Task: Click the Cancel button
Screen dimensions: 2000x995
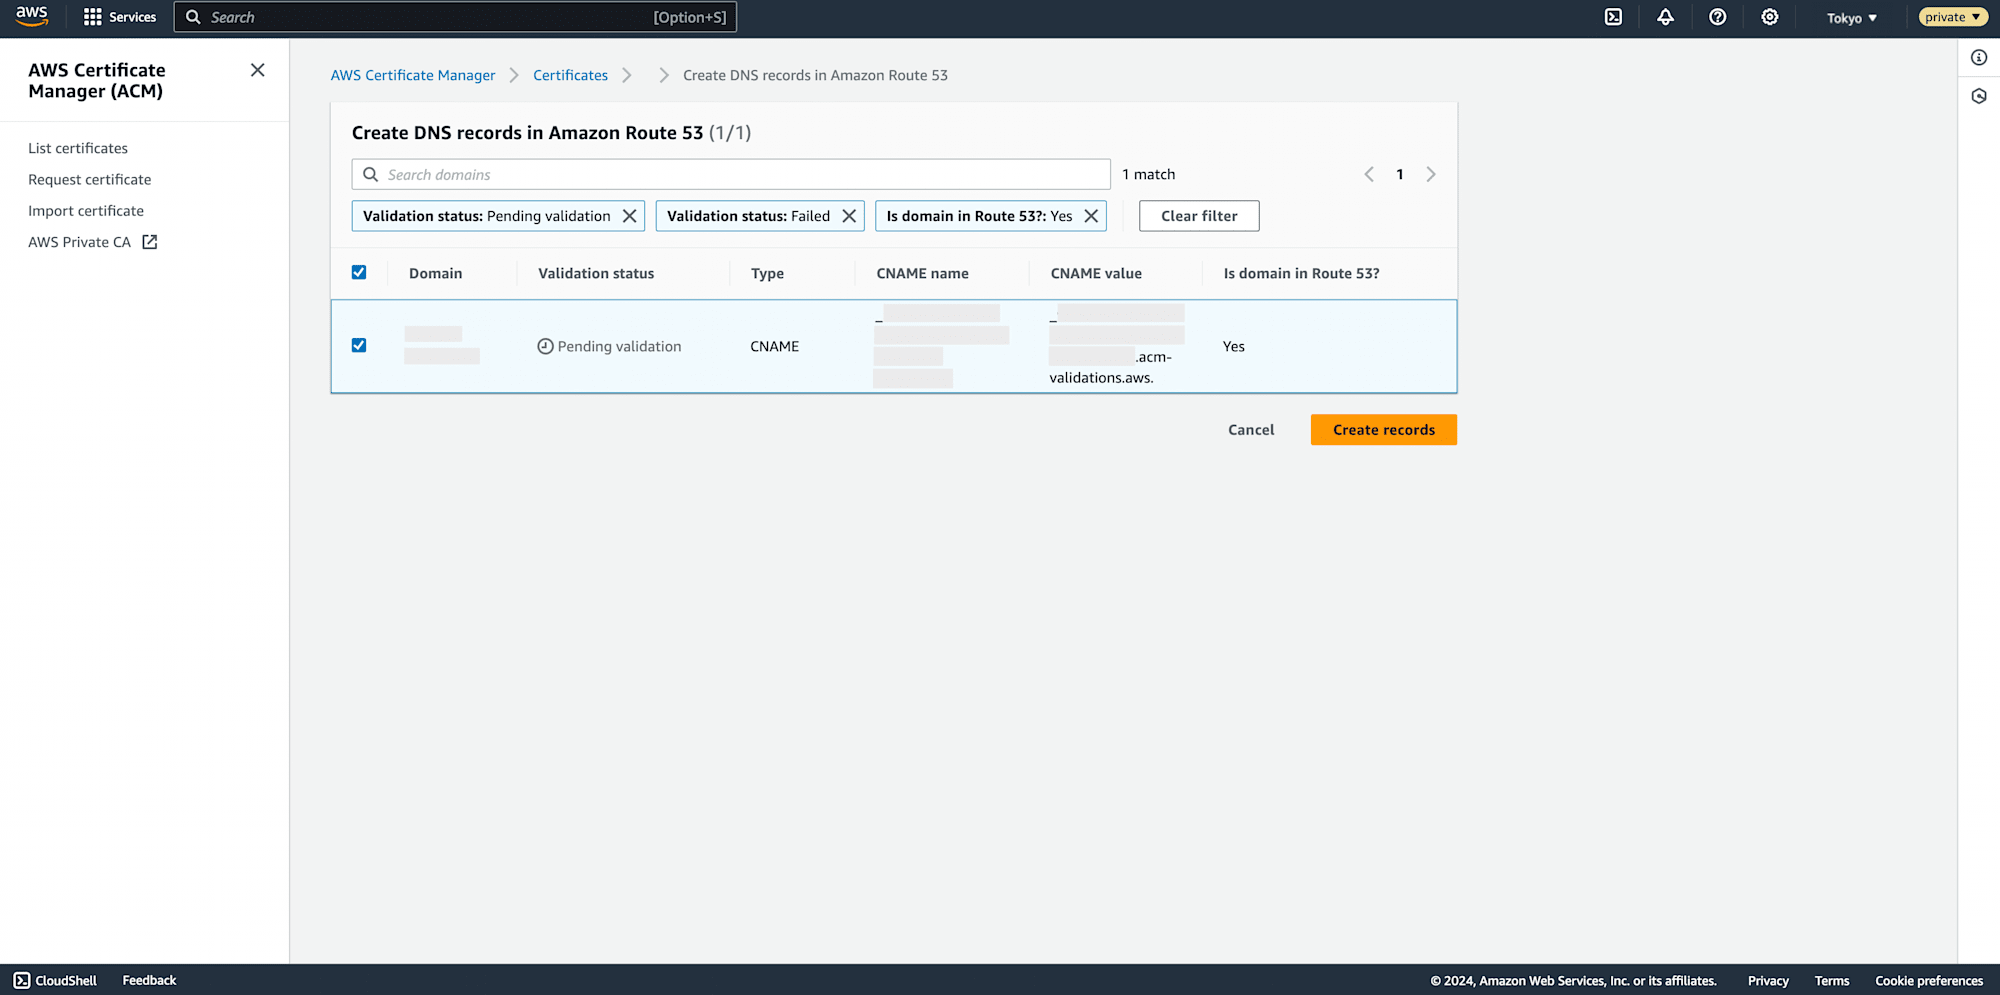Action: pos(1251,430)
